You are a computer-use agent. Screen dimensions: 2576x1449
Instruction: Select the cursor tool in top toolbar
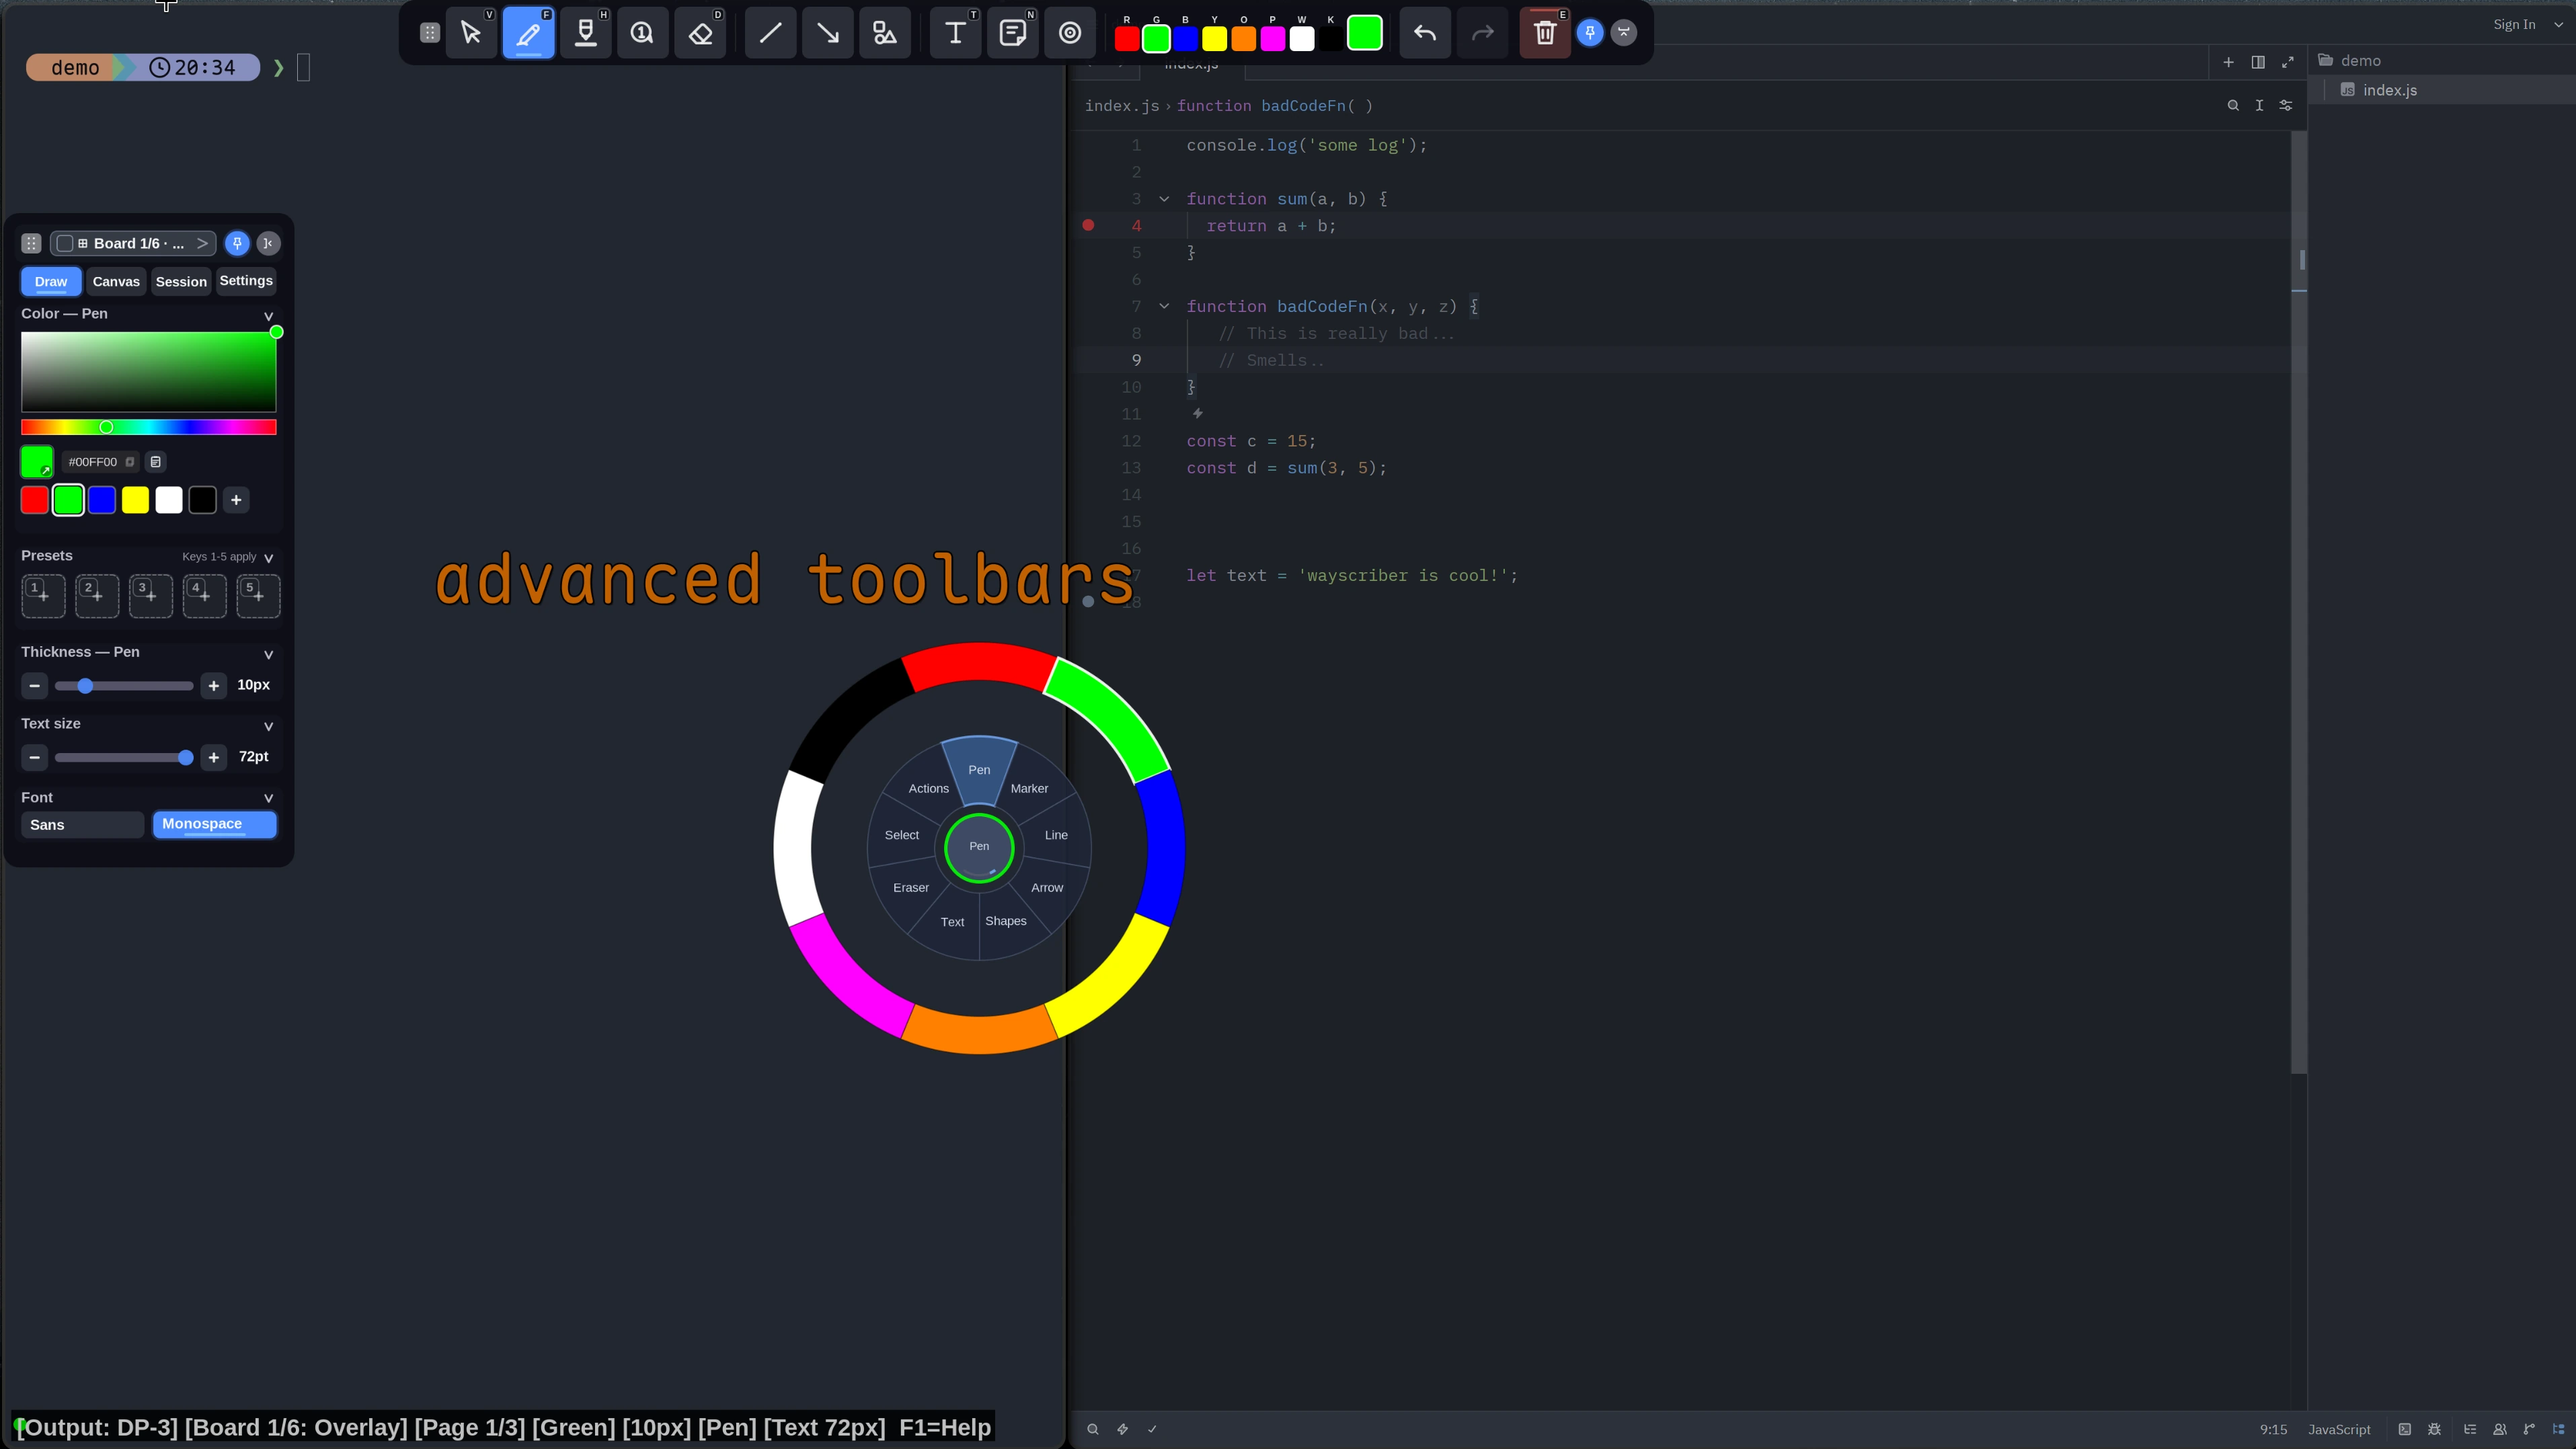tap(471, 33)
